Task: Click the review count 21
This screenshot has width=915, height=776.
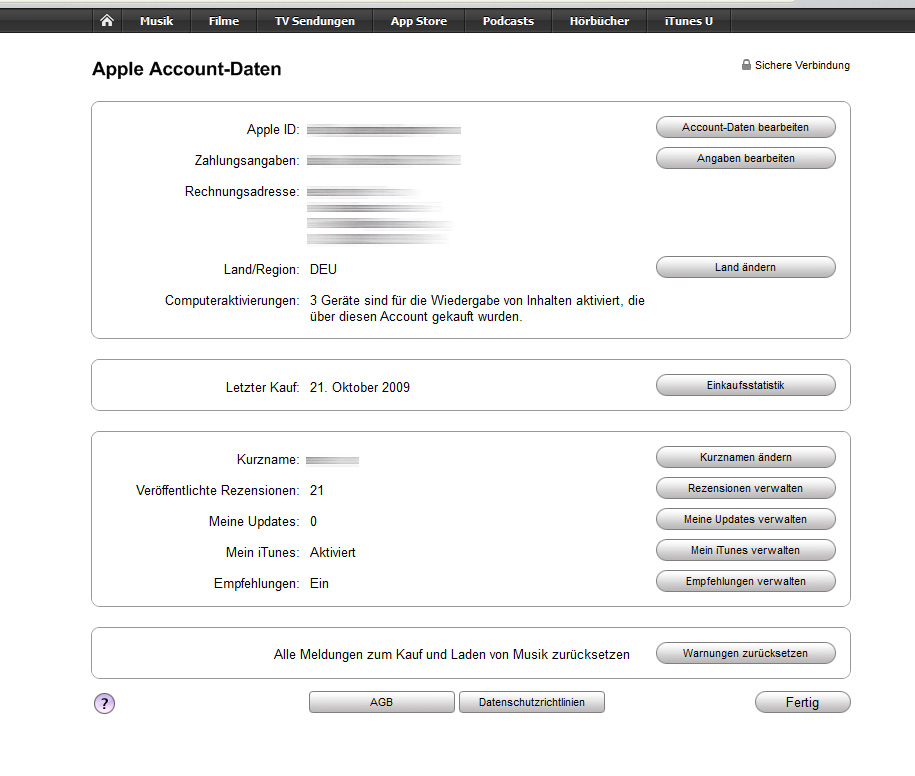Action: click(317, 491)
